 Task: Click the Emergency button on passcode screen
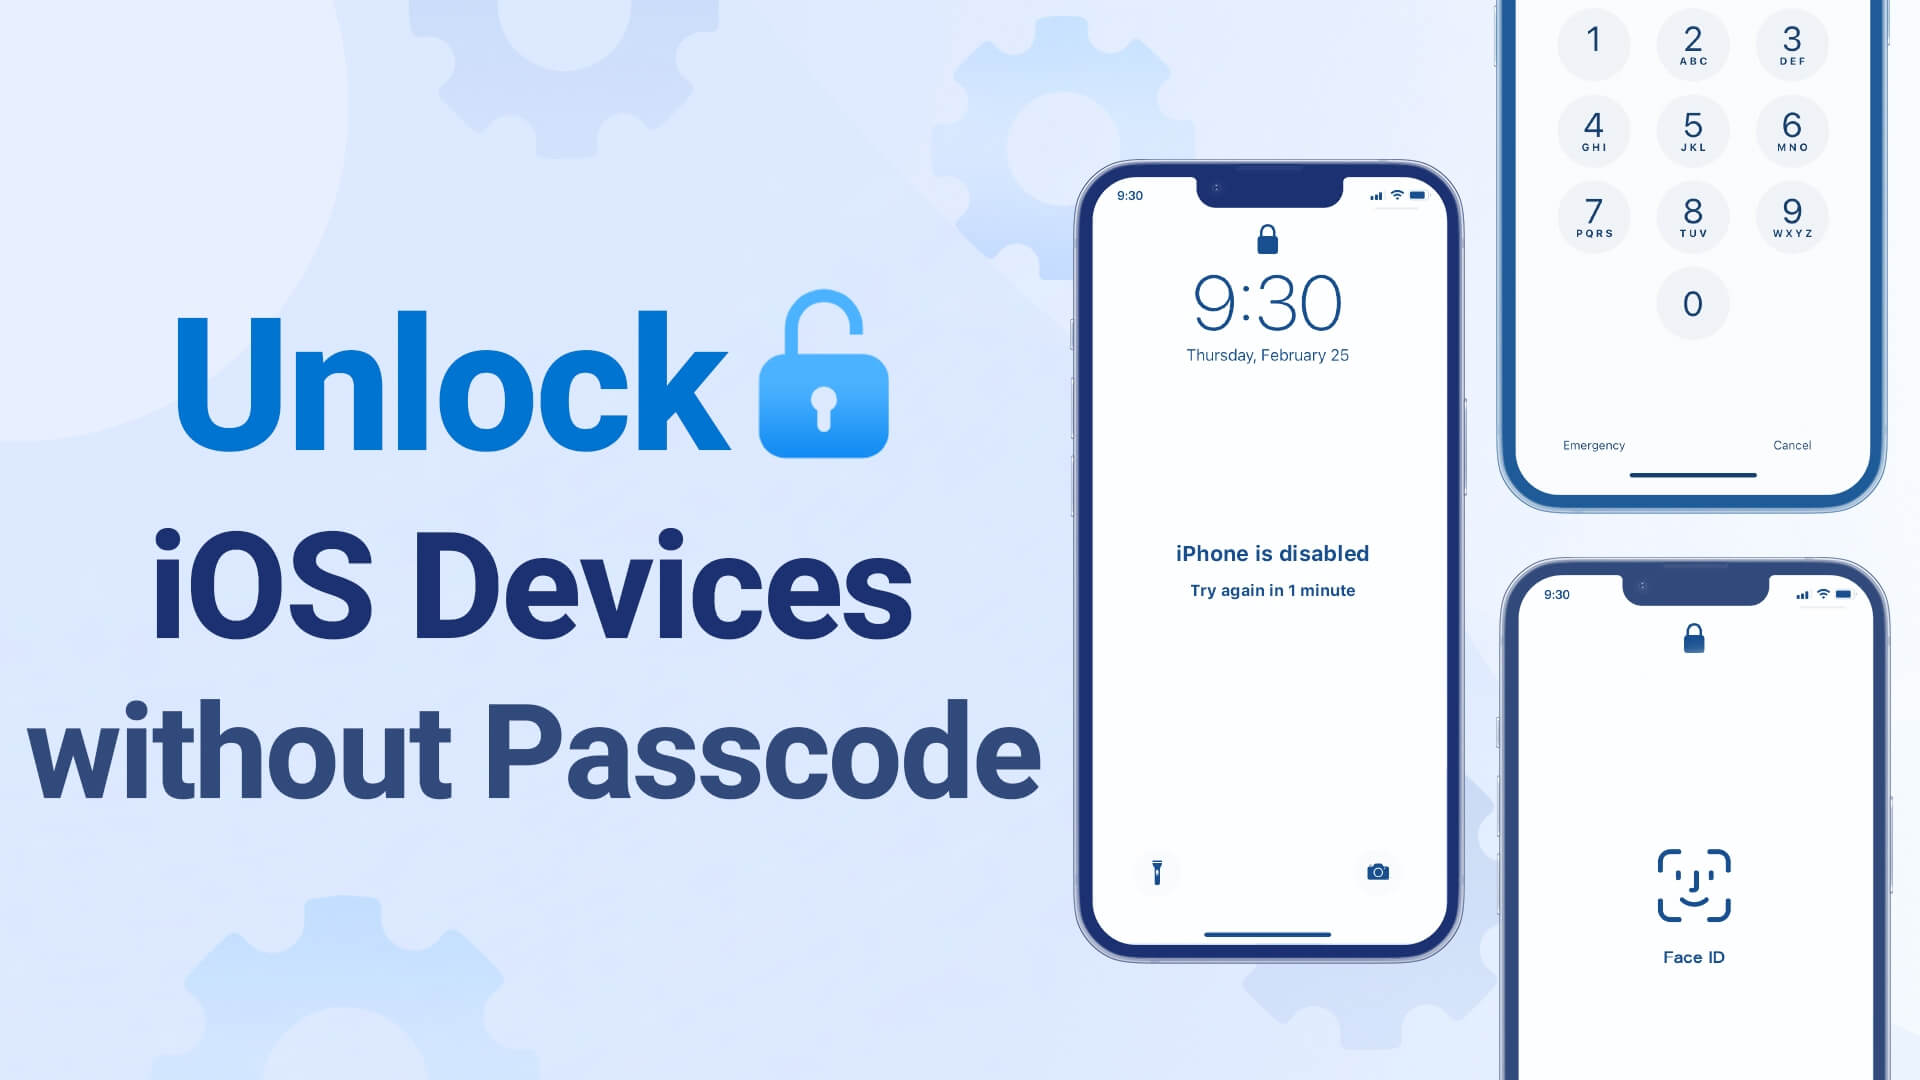[1592, 444]
